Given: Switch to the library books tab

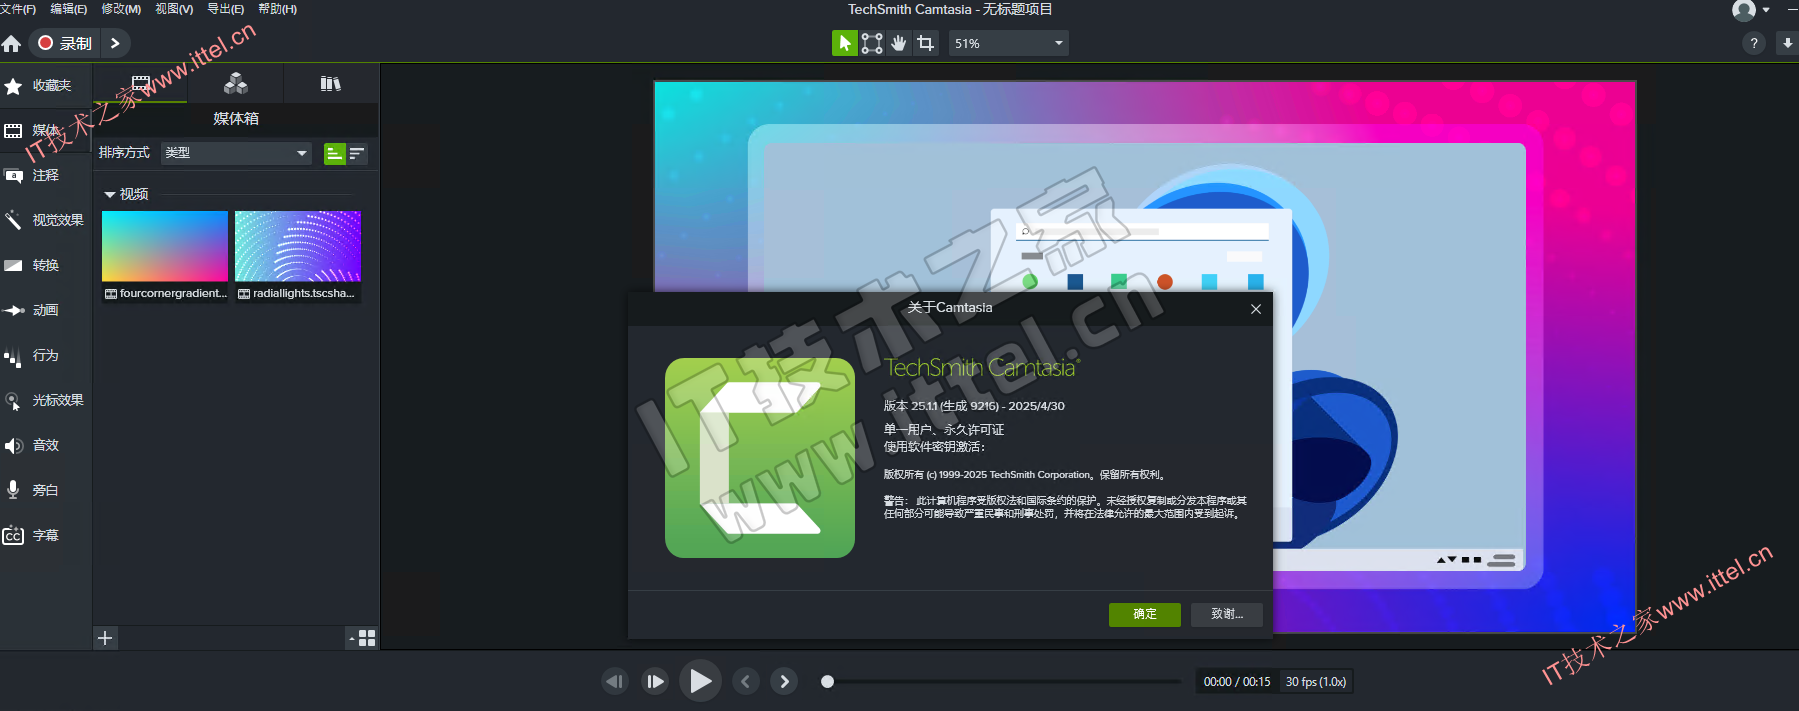Looking at the screenshot, I should (331, 84).
